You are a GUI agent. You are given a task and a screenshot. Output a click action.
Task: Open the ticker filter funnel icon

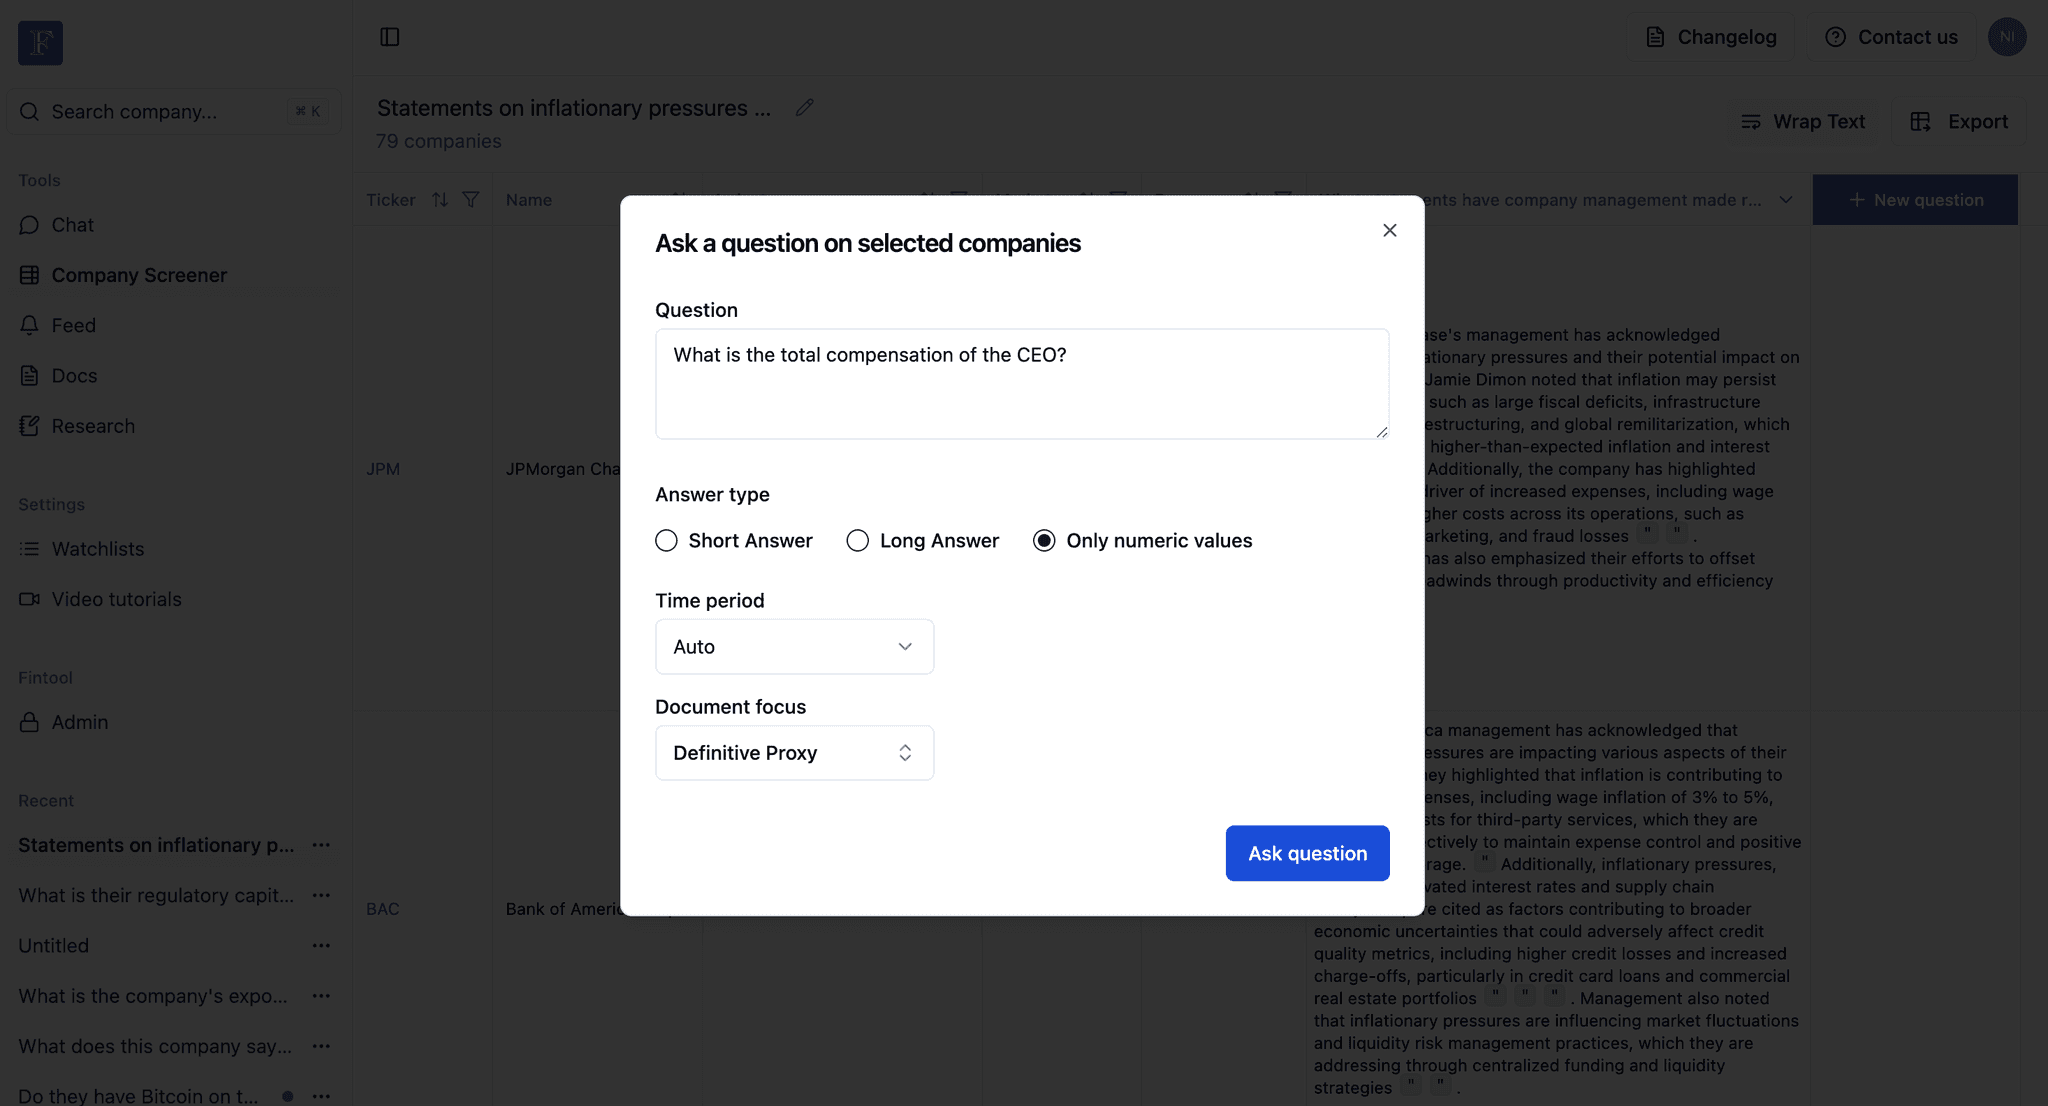tap(471, 200)
